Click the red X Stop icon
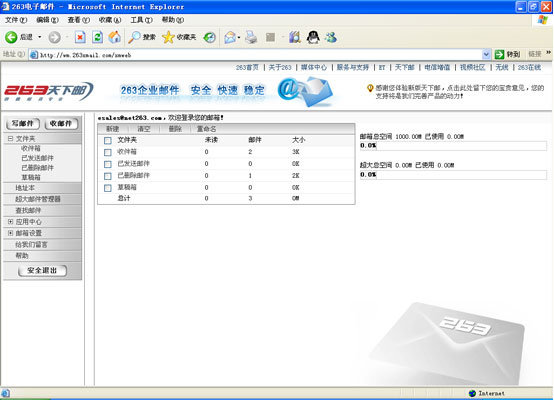The image size is (554, 400). click(80, 37)
